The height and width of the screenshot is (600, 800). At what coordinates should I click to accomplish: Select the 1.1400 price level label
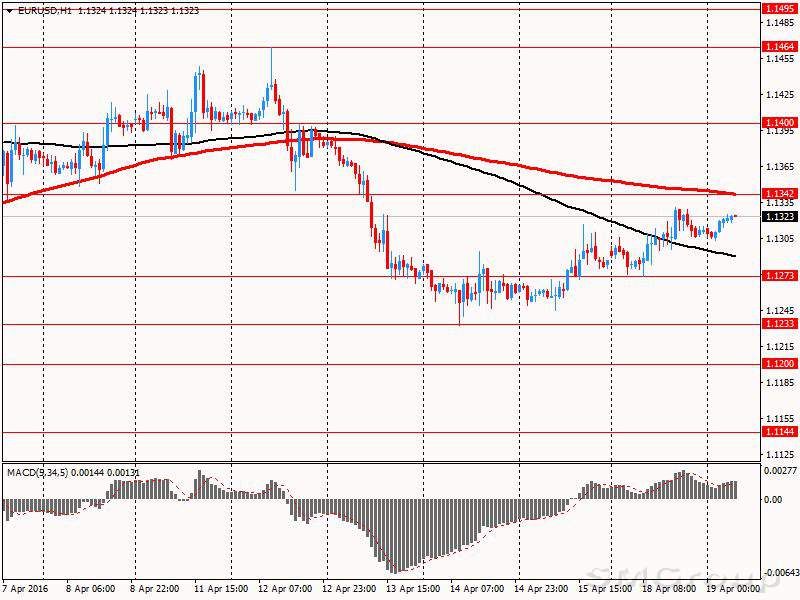pyautogui.click(x=779, y=122)
